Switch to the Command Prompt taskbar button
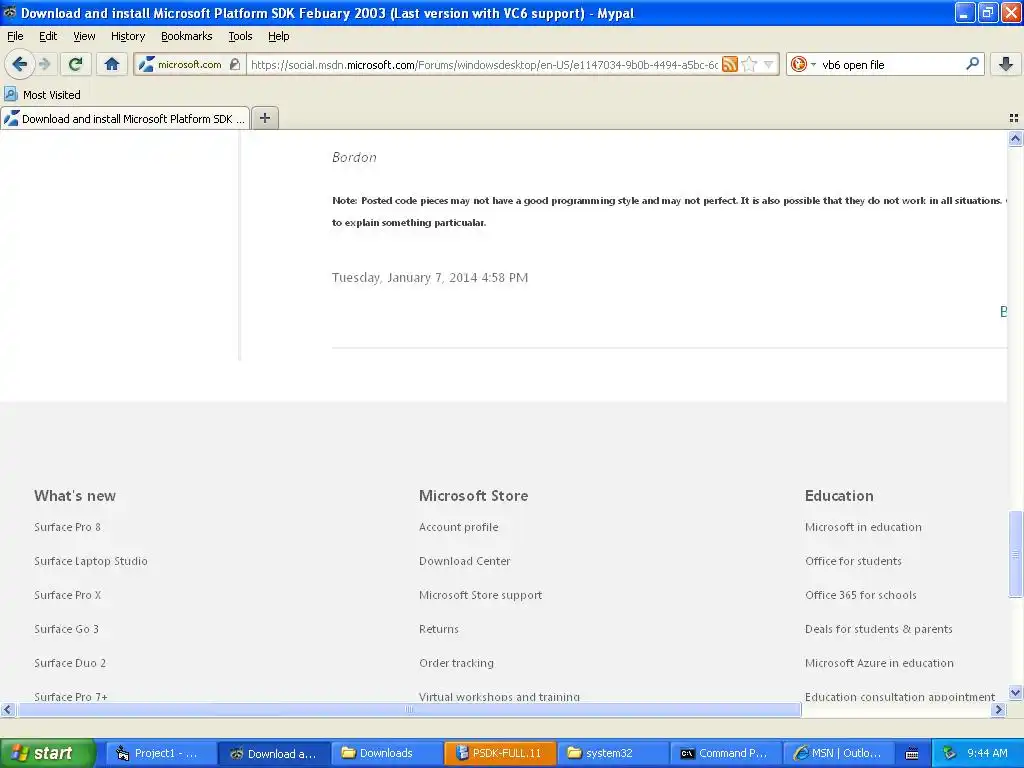The width and height of the screenshot is (1024, 768). [725, 753]
